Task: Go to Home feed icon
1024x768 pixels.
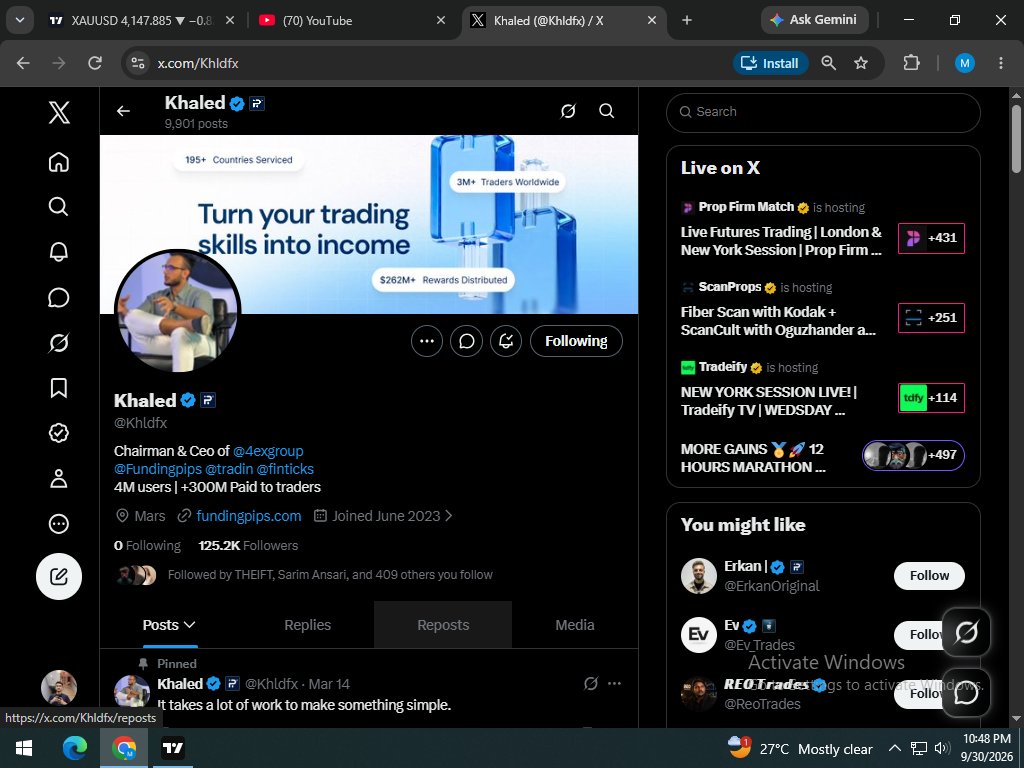Action: (x=59, y=162)
